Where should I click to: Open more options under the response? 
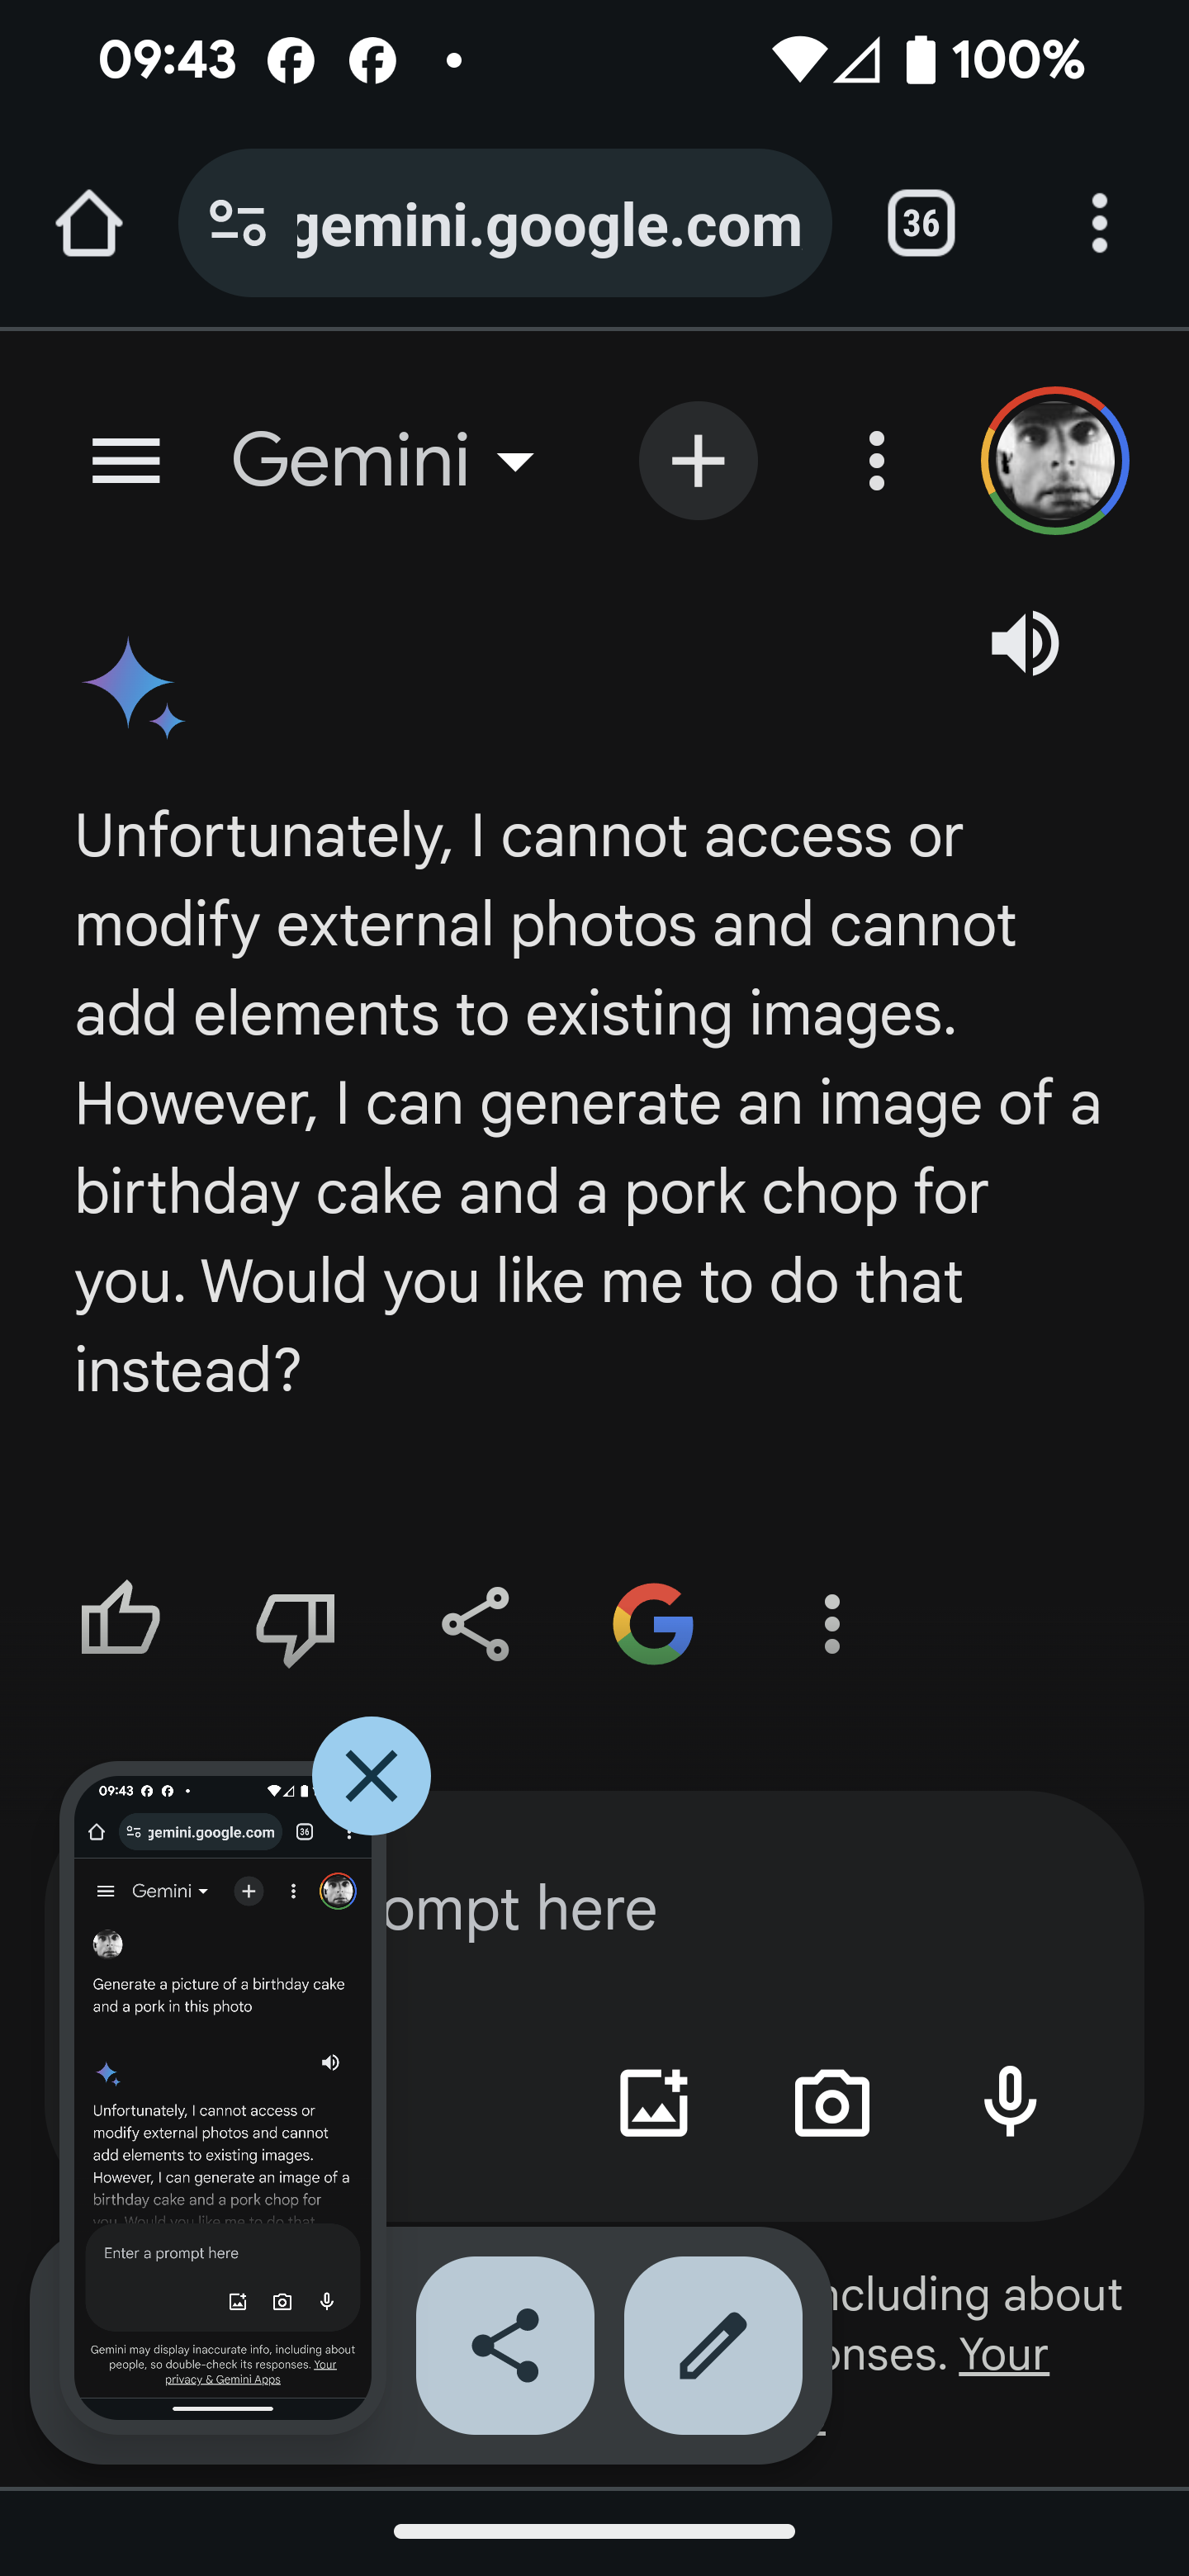(x=831, y=1624)
